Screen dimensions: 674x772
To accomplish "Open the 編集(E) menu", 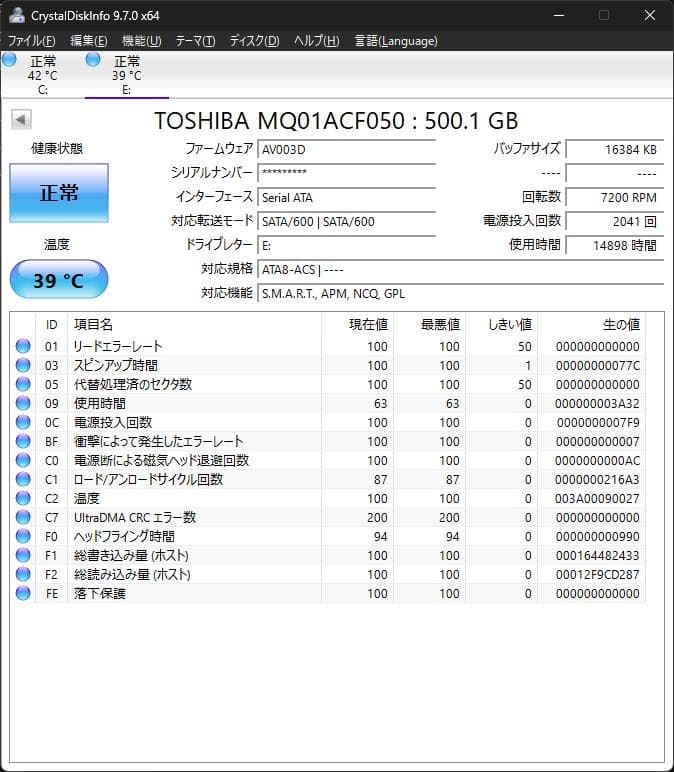I will click(x=89, y=41).
